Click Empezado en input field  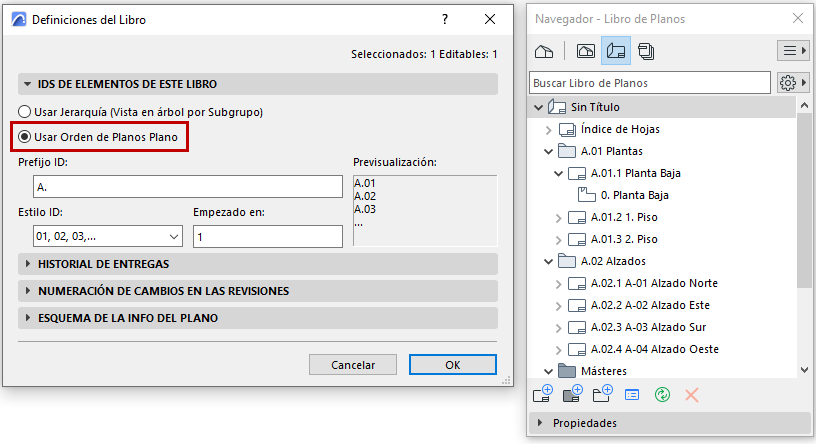[267, 236]
